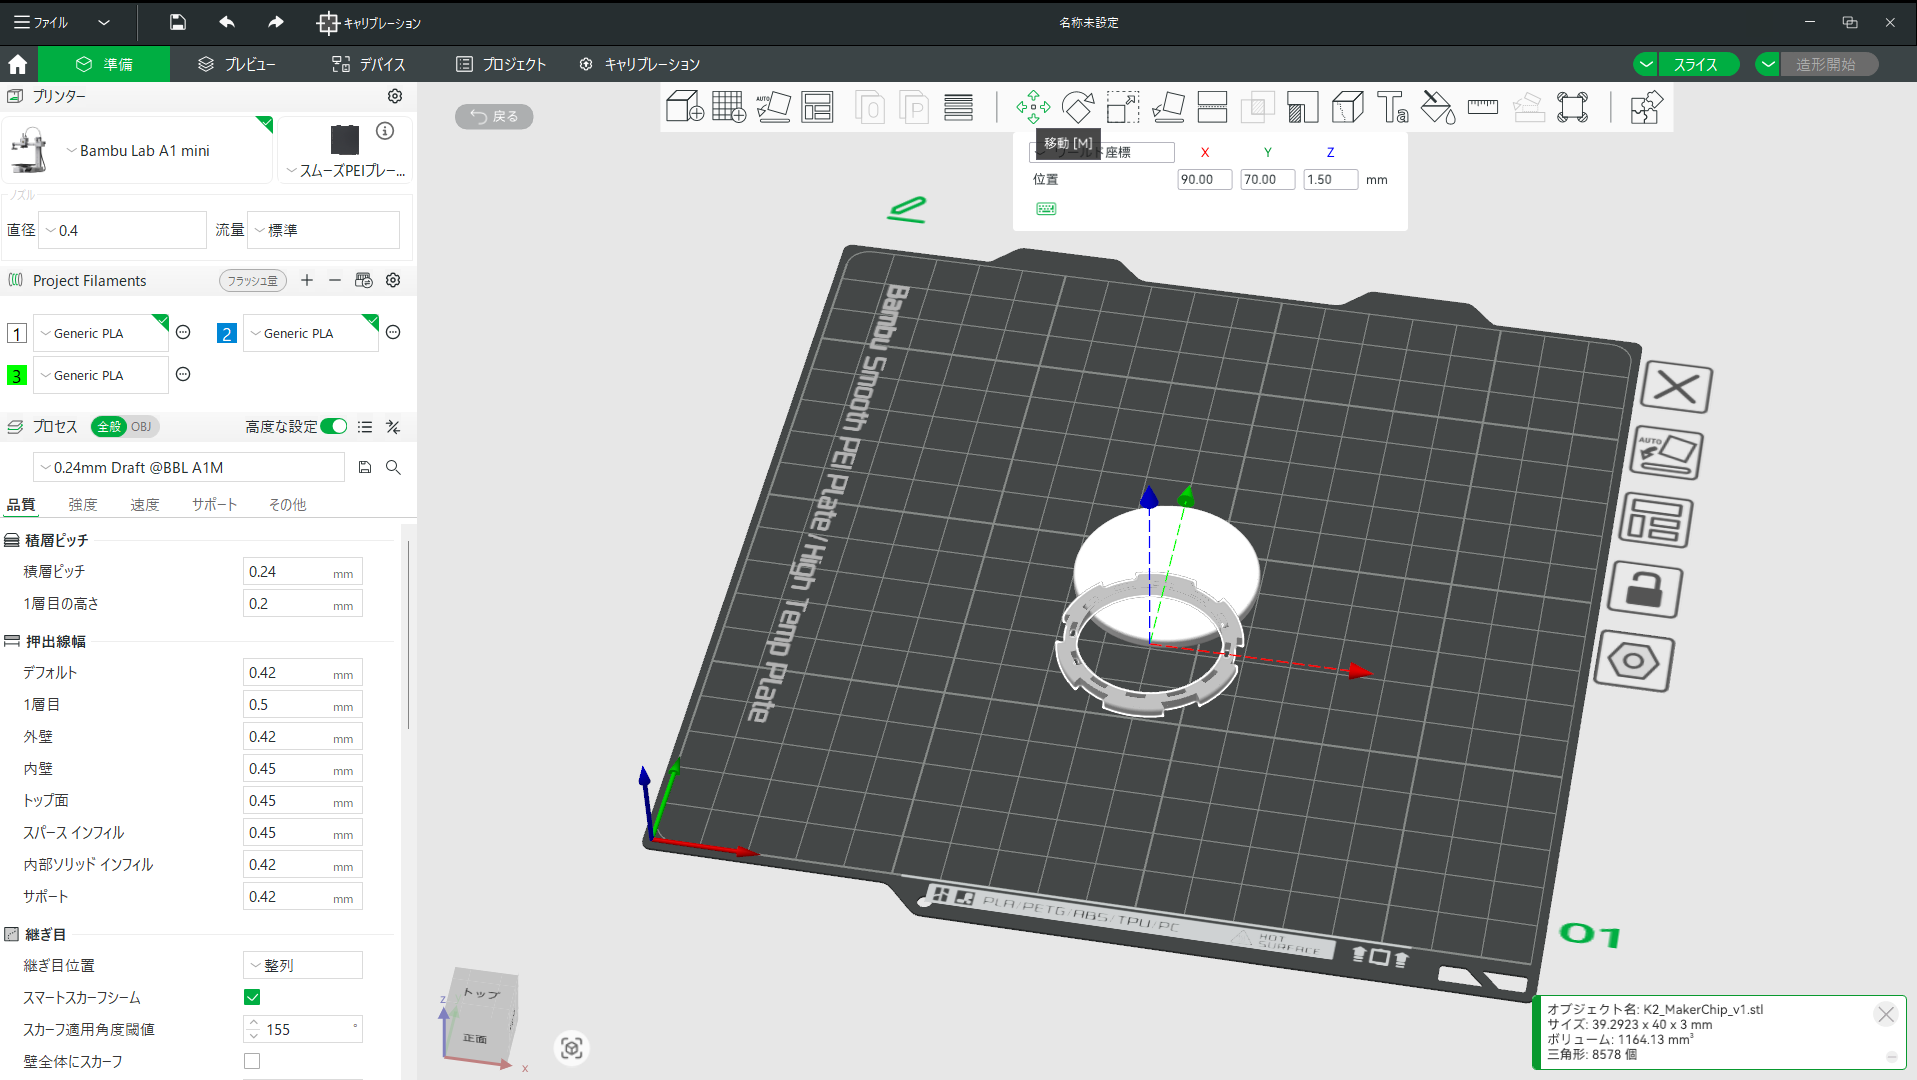Open the サポート settings tab
The height and width of the screenshot is (1080, 1917).
tap(215, 505)
